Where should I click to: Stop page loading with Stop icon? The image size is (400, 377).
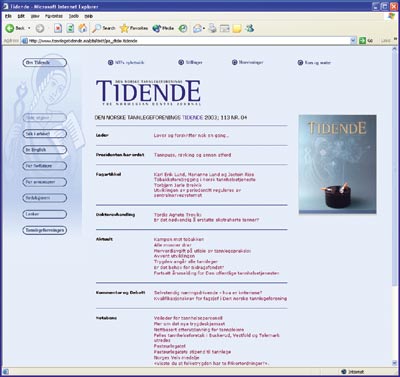(x=58, y=28)
